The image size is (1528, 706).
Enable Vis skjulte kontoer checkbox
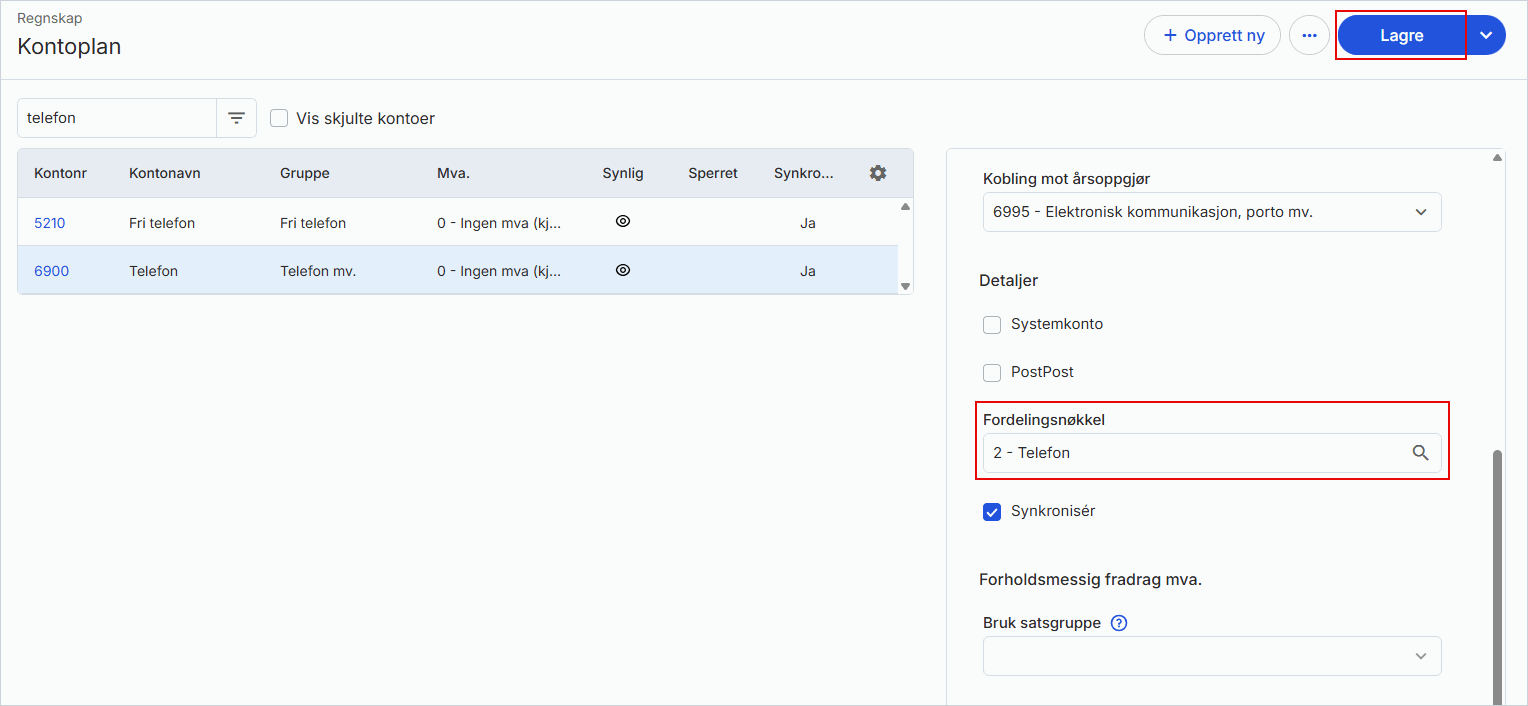(279, 118)
